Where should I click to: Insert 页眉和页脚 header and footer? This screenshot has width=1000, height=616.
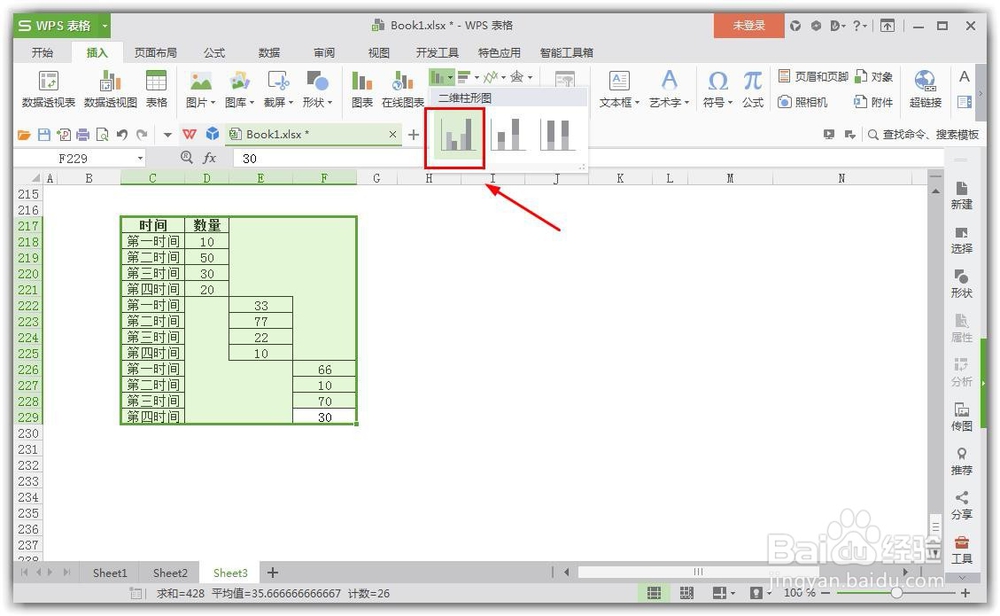pyautogui.click(x=820, y=75)
